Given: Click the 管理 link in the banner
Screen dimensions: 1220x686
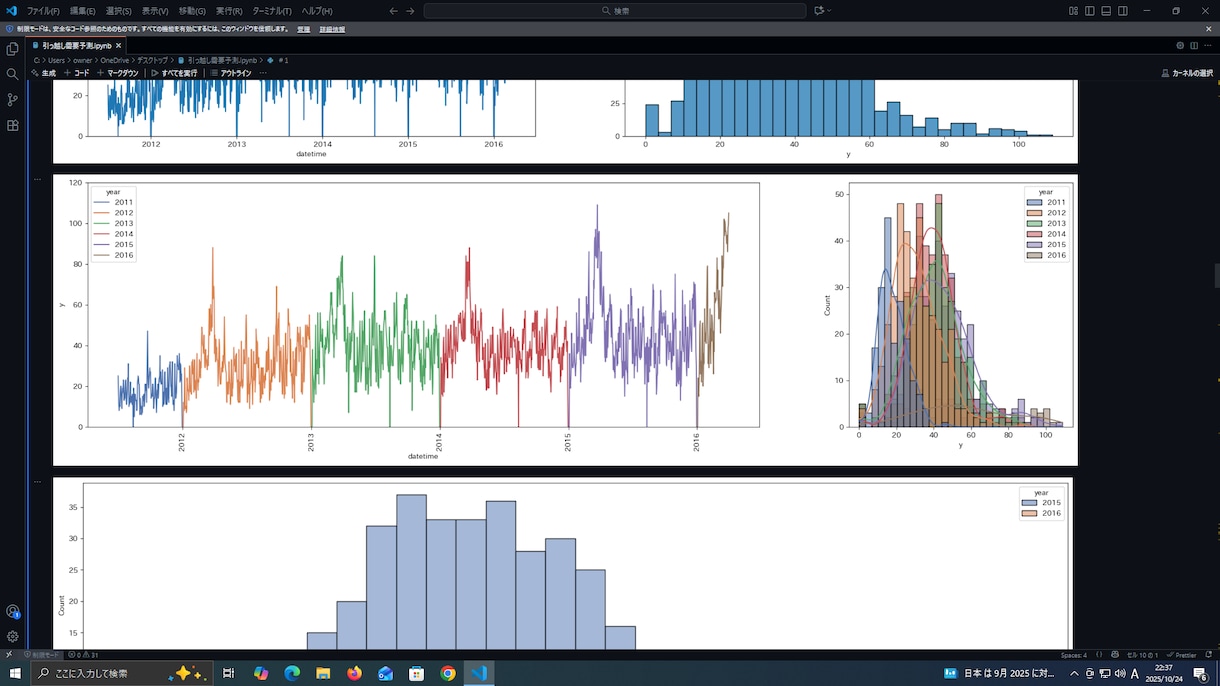Looking at the screenshot, I should point(304,29).
